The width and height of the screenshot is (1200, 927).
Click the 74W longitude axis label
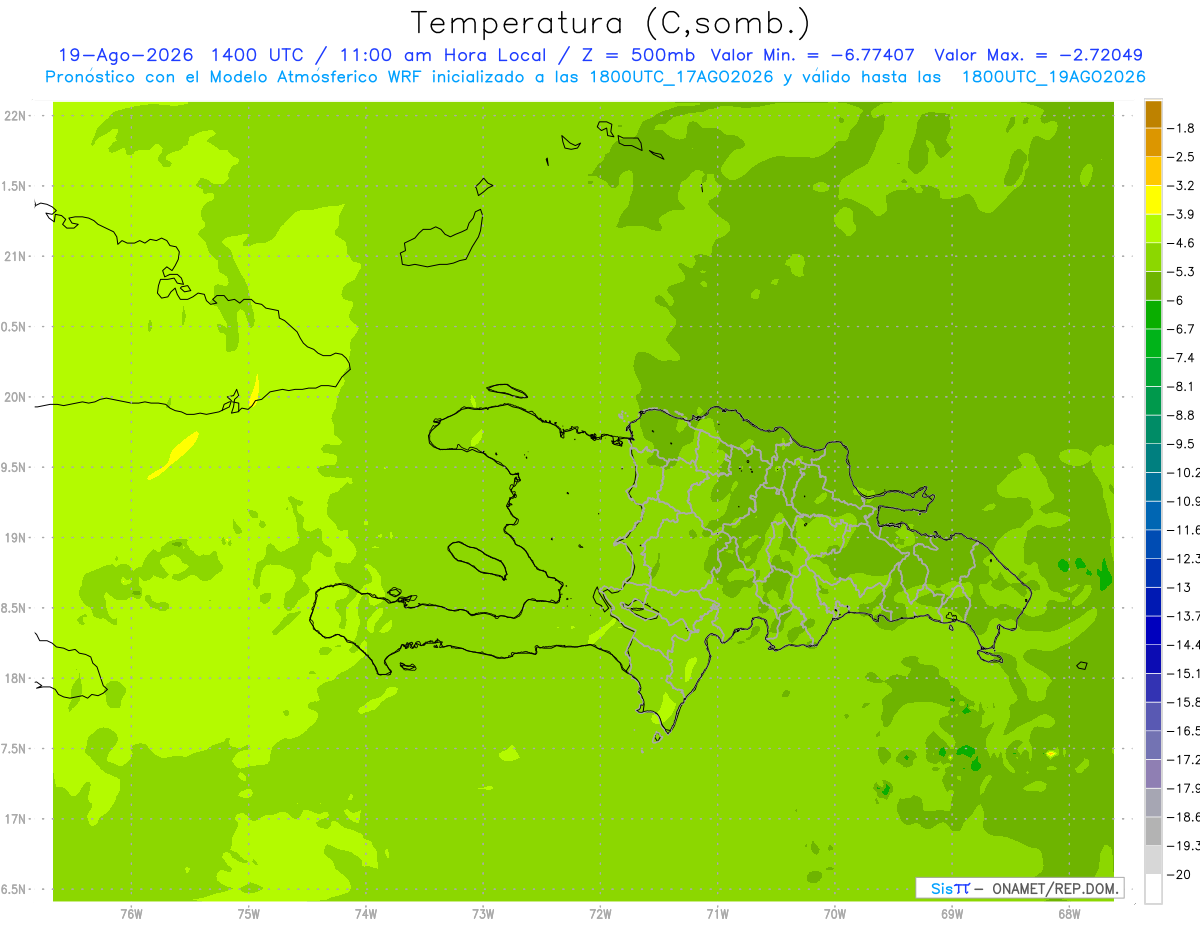click(365, 913)
